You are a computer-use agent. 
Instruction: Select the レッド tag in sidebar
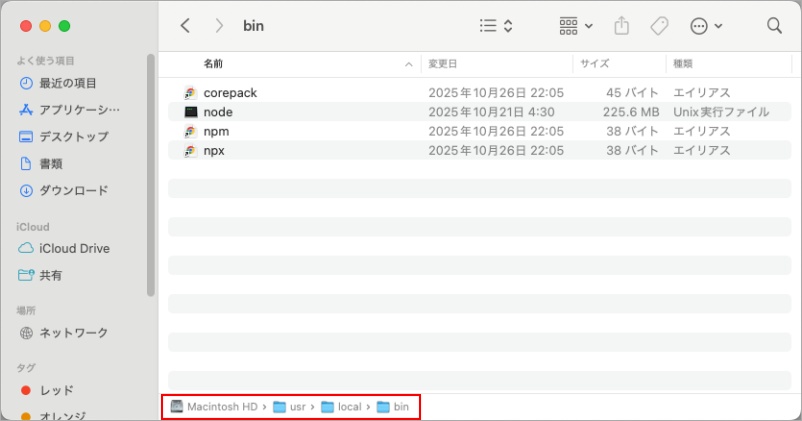[56, 390]
